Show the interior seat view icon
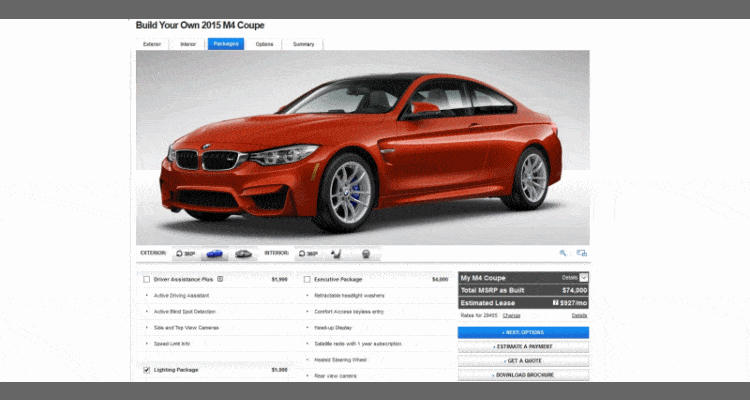The image size is (750, 400). tap(336, 254)
